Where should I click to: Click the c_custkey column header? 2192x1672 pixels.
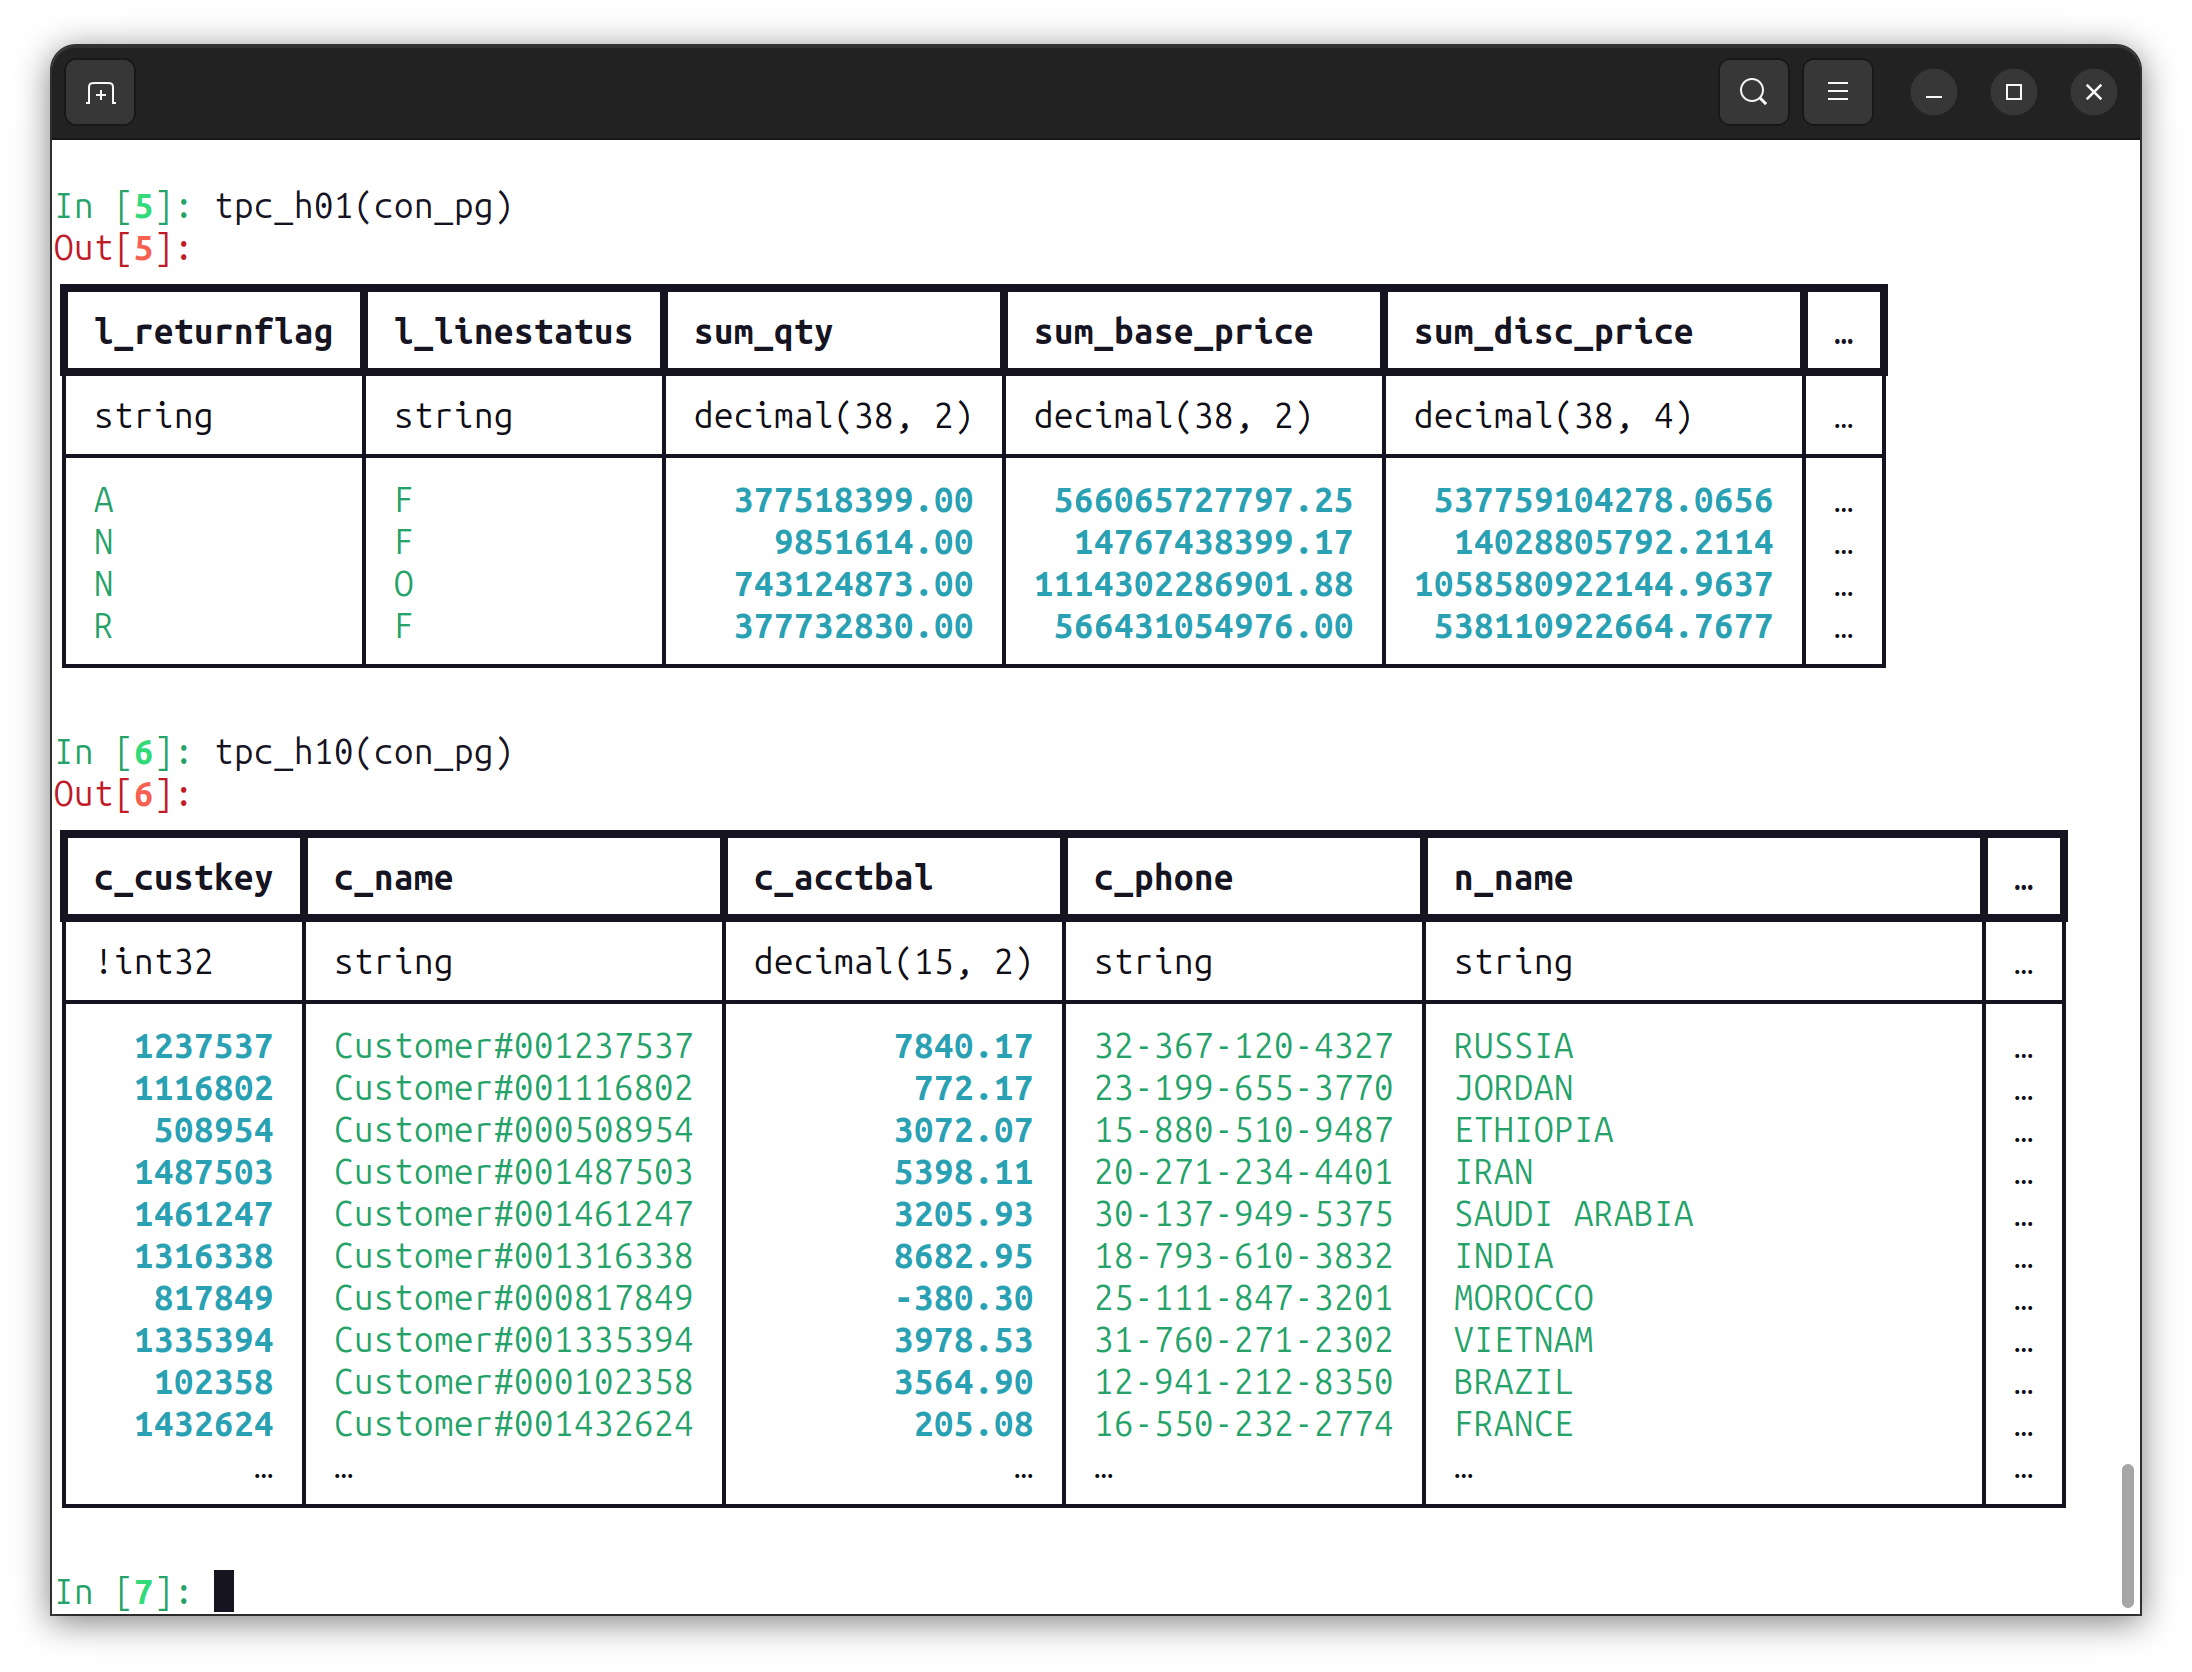click(x=183, y=878)
